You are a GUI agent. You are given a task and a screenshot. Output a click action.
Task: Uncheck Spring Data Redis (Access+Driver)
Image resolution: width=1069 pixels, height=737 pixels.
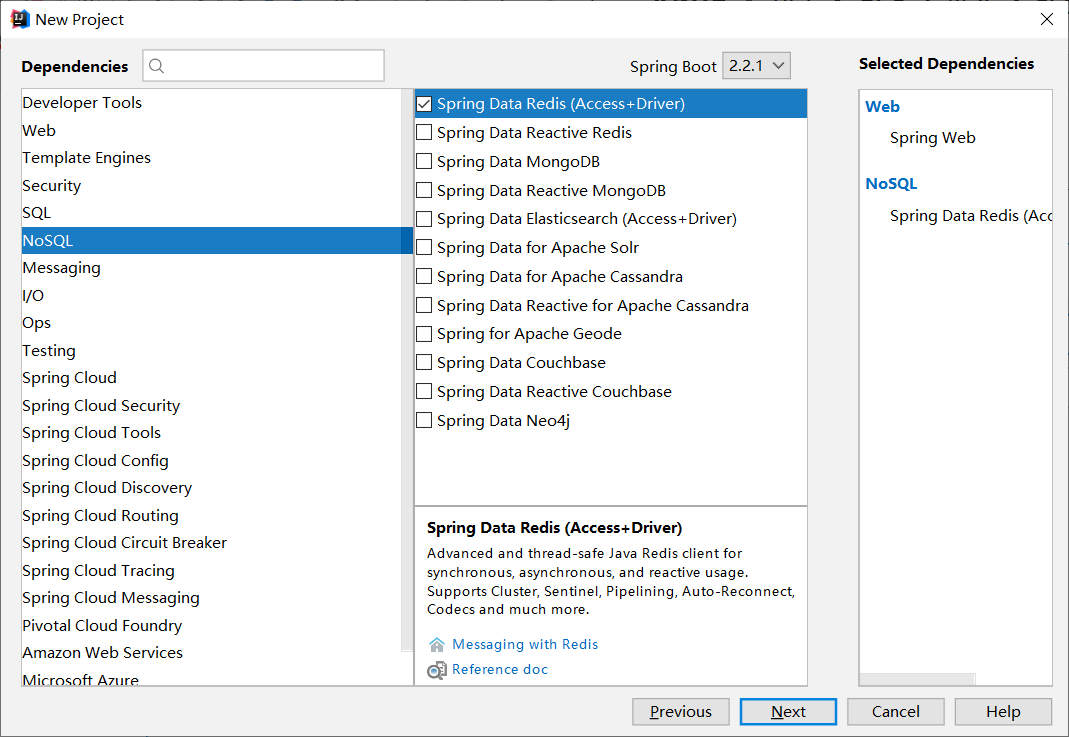[x=424, y=104]
